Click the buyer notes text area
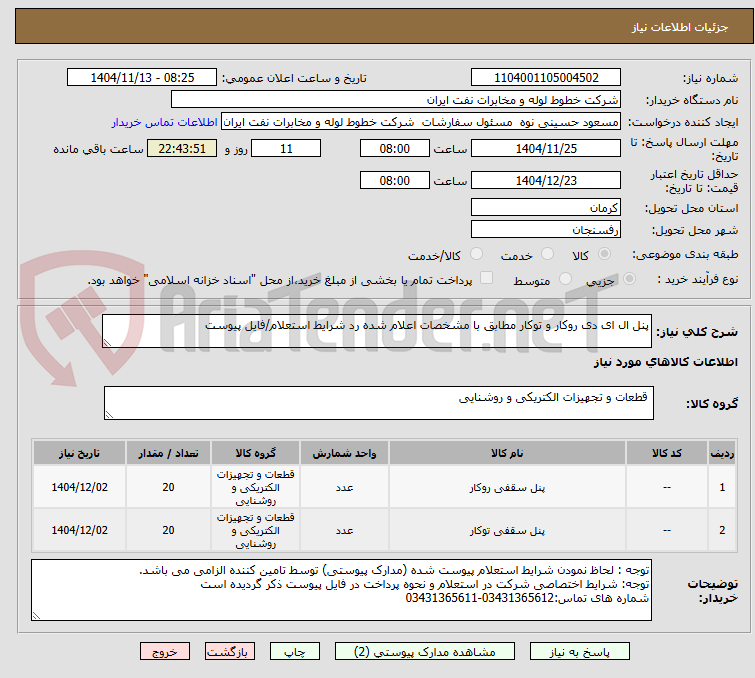The height and width of the screenshot is (678, 755). [x=341, y=590]
